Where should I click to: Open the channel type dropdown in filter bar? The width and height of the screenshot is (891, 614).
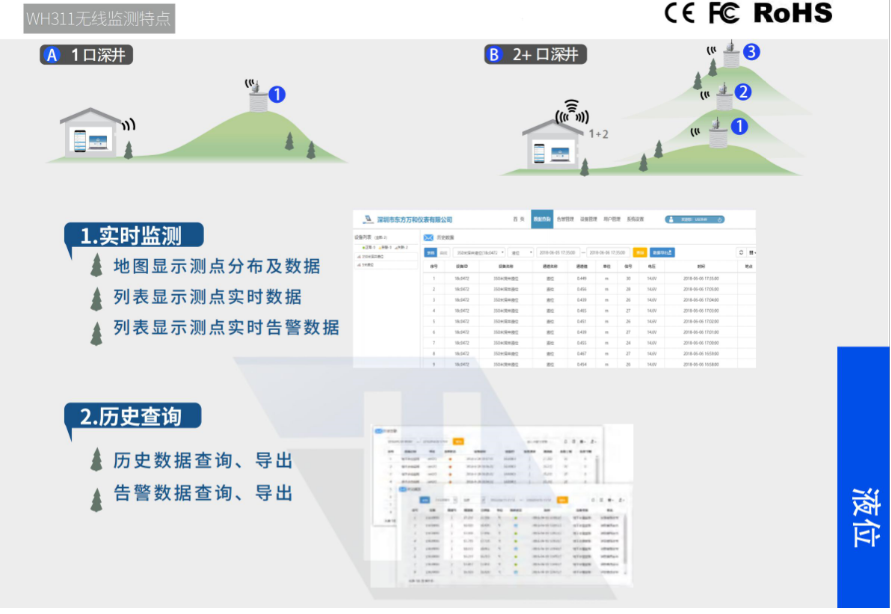tap(521, 253)
